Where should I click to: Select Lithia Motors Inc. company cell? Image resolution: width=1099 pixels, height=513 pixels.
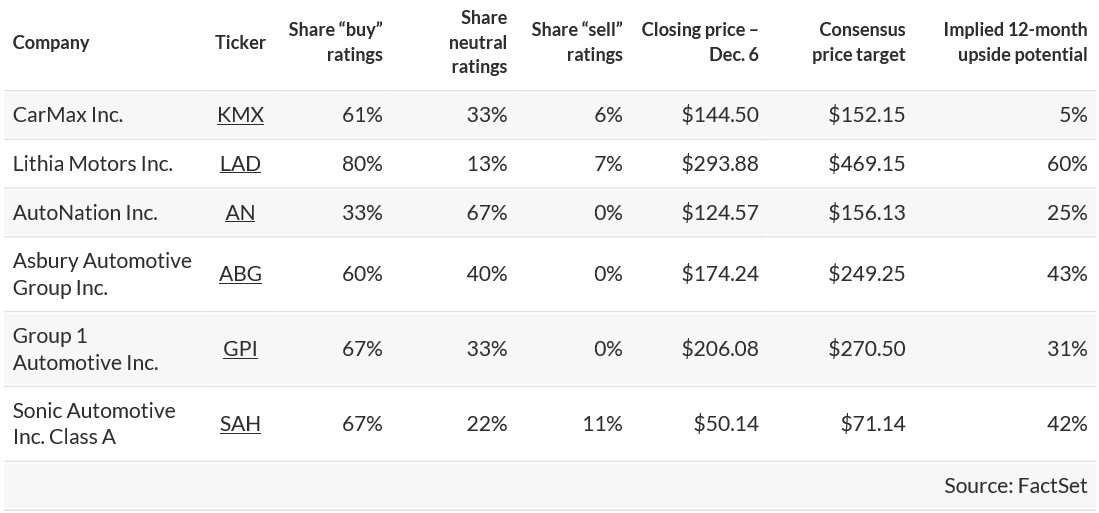[93, 163]
